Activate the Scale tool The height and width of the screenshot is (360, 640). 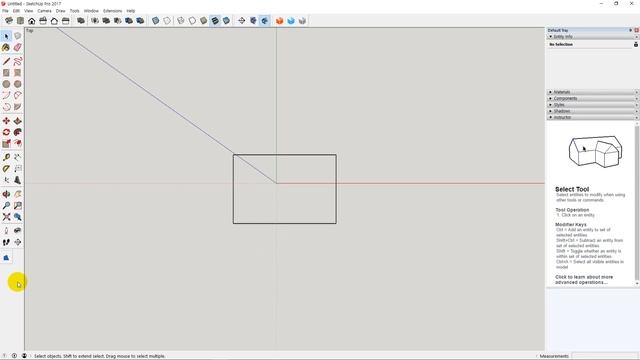[6, 143]
